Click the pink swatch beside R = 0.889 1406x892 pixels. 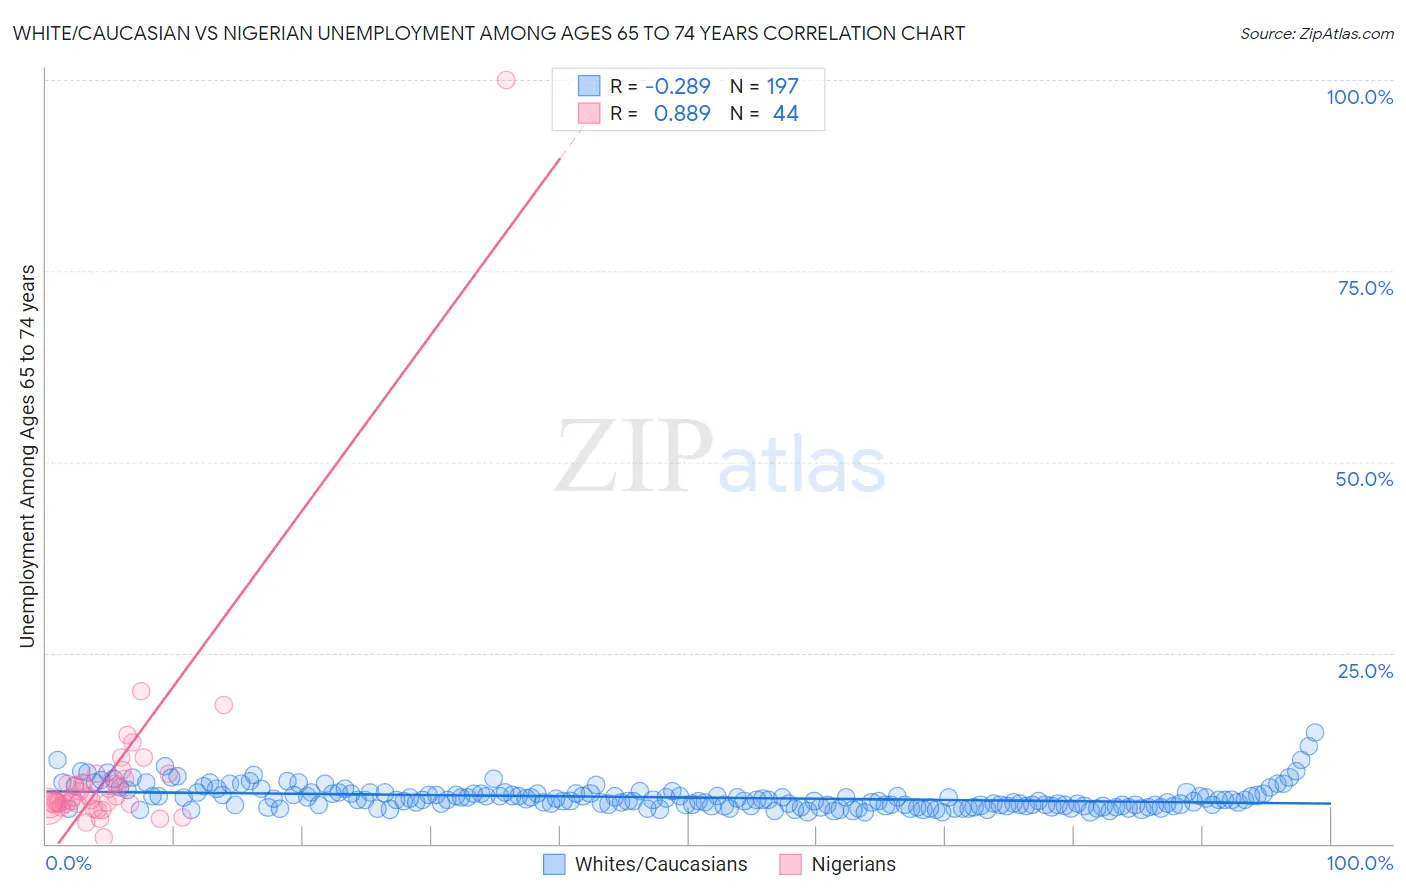point(589,113)
